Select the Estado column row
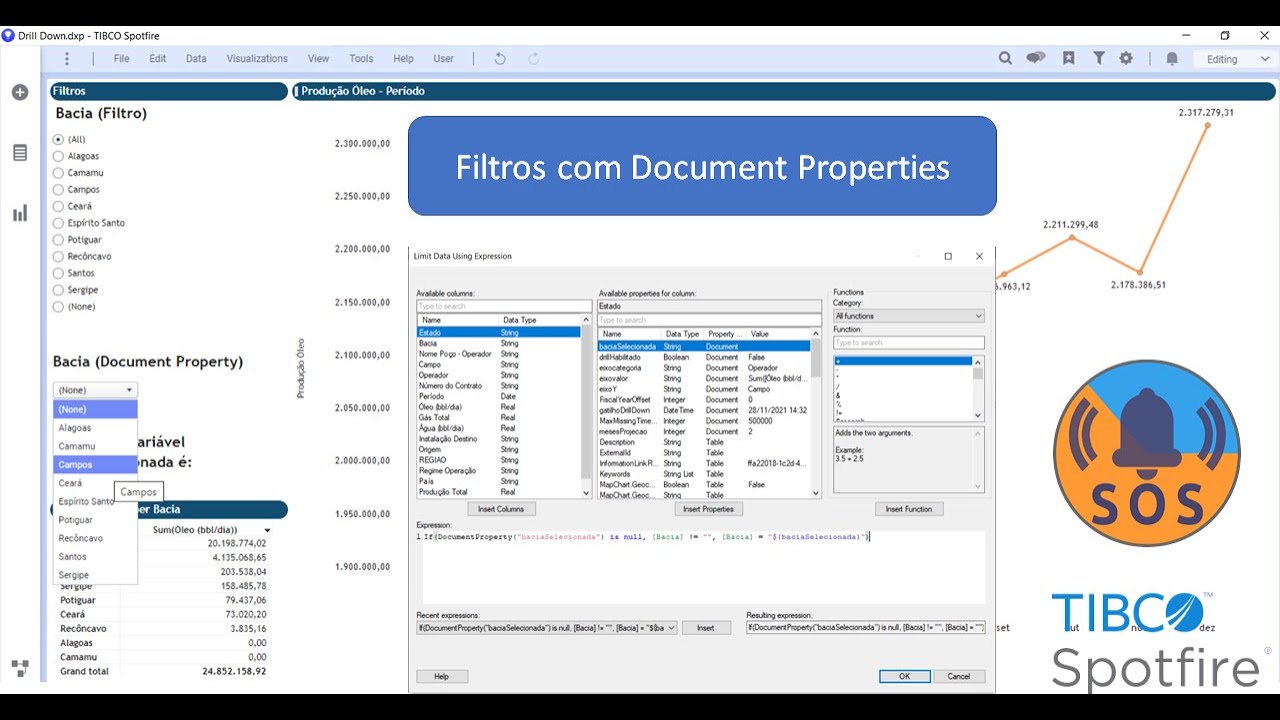Screen dimensions: 1280x720 click(499, 332)
